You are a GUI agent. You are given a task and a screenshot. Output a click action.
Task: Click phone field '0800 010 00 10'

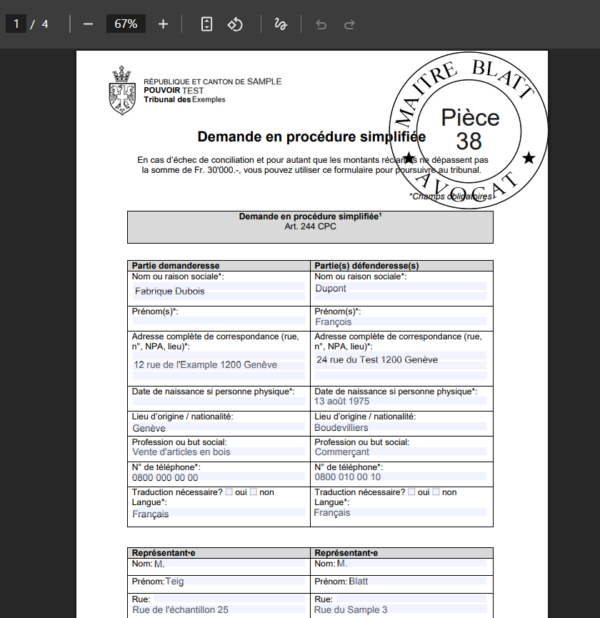click(x=401, y=477)
